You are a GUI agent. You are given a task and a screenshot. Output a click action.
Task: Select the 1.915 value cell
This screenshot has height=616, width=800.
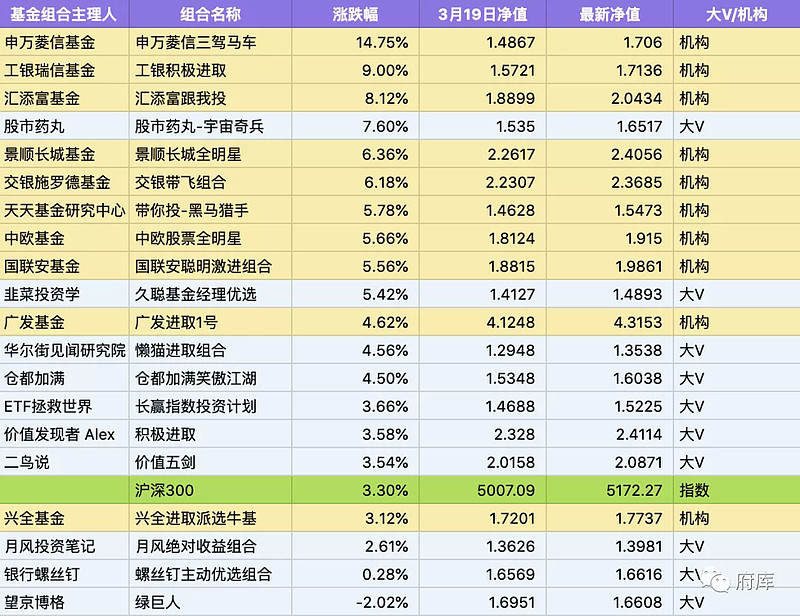610,238
